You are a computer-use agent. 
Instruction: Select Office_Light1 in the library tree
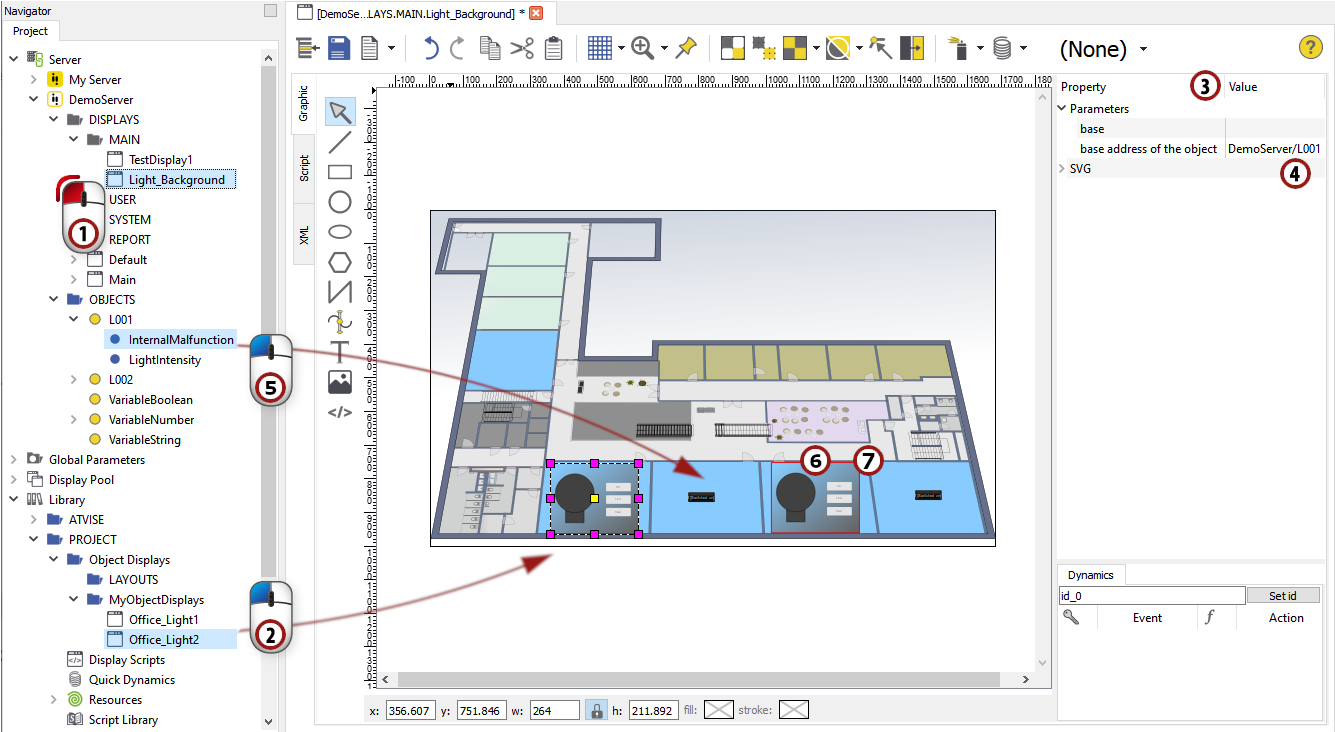pos(163,620)
